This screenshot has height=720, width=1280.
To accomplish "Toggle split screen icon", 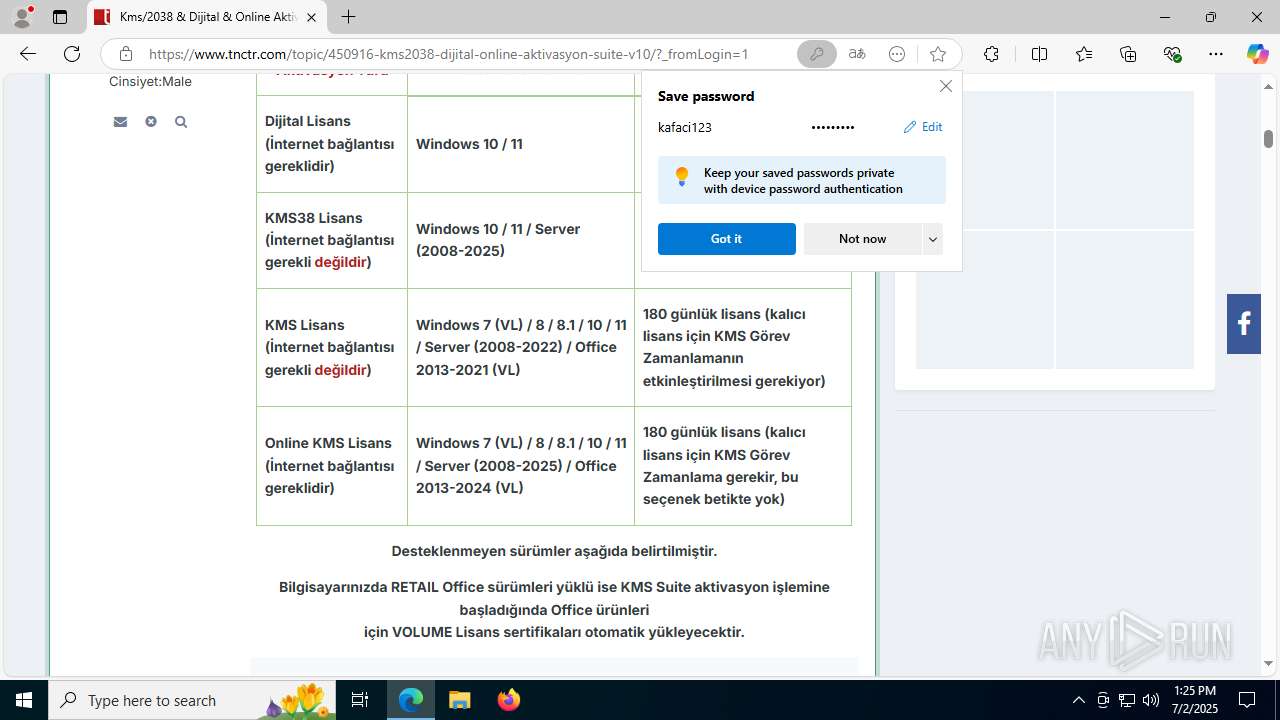I will [x=1039, y=54].
